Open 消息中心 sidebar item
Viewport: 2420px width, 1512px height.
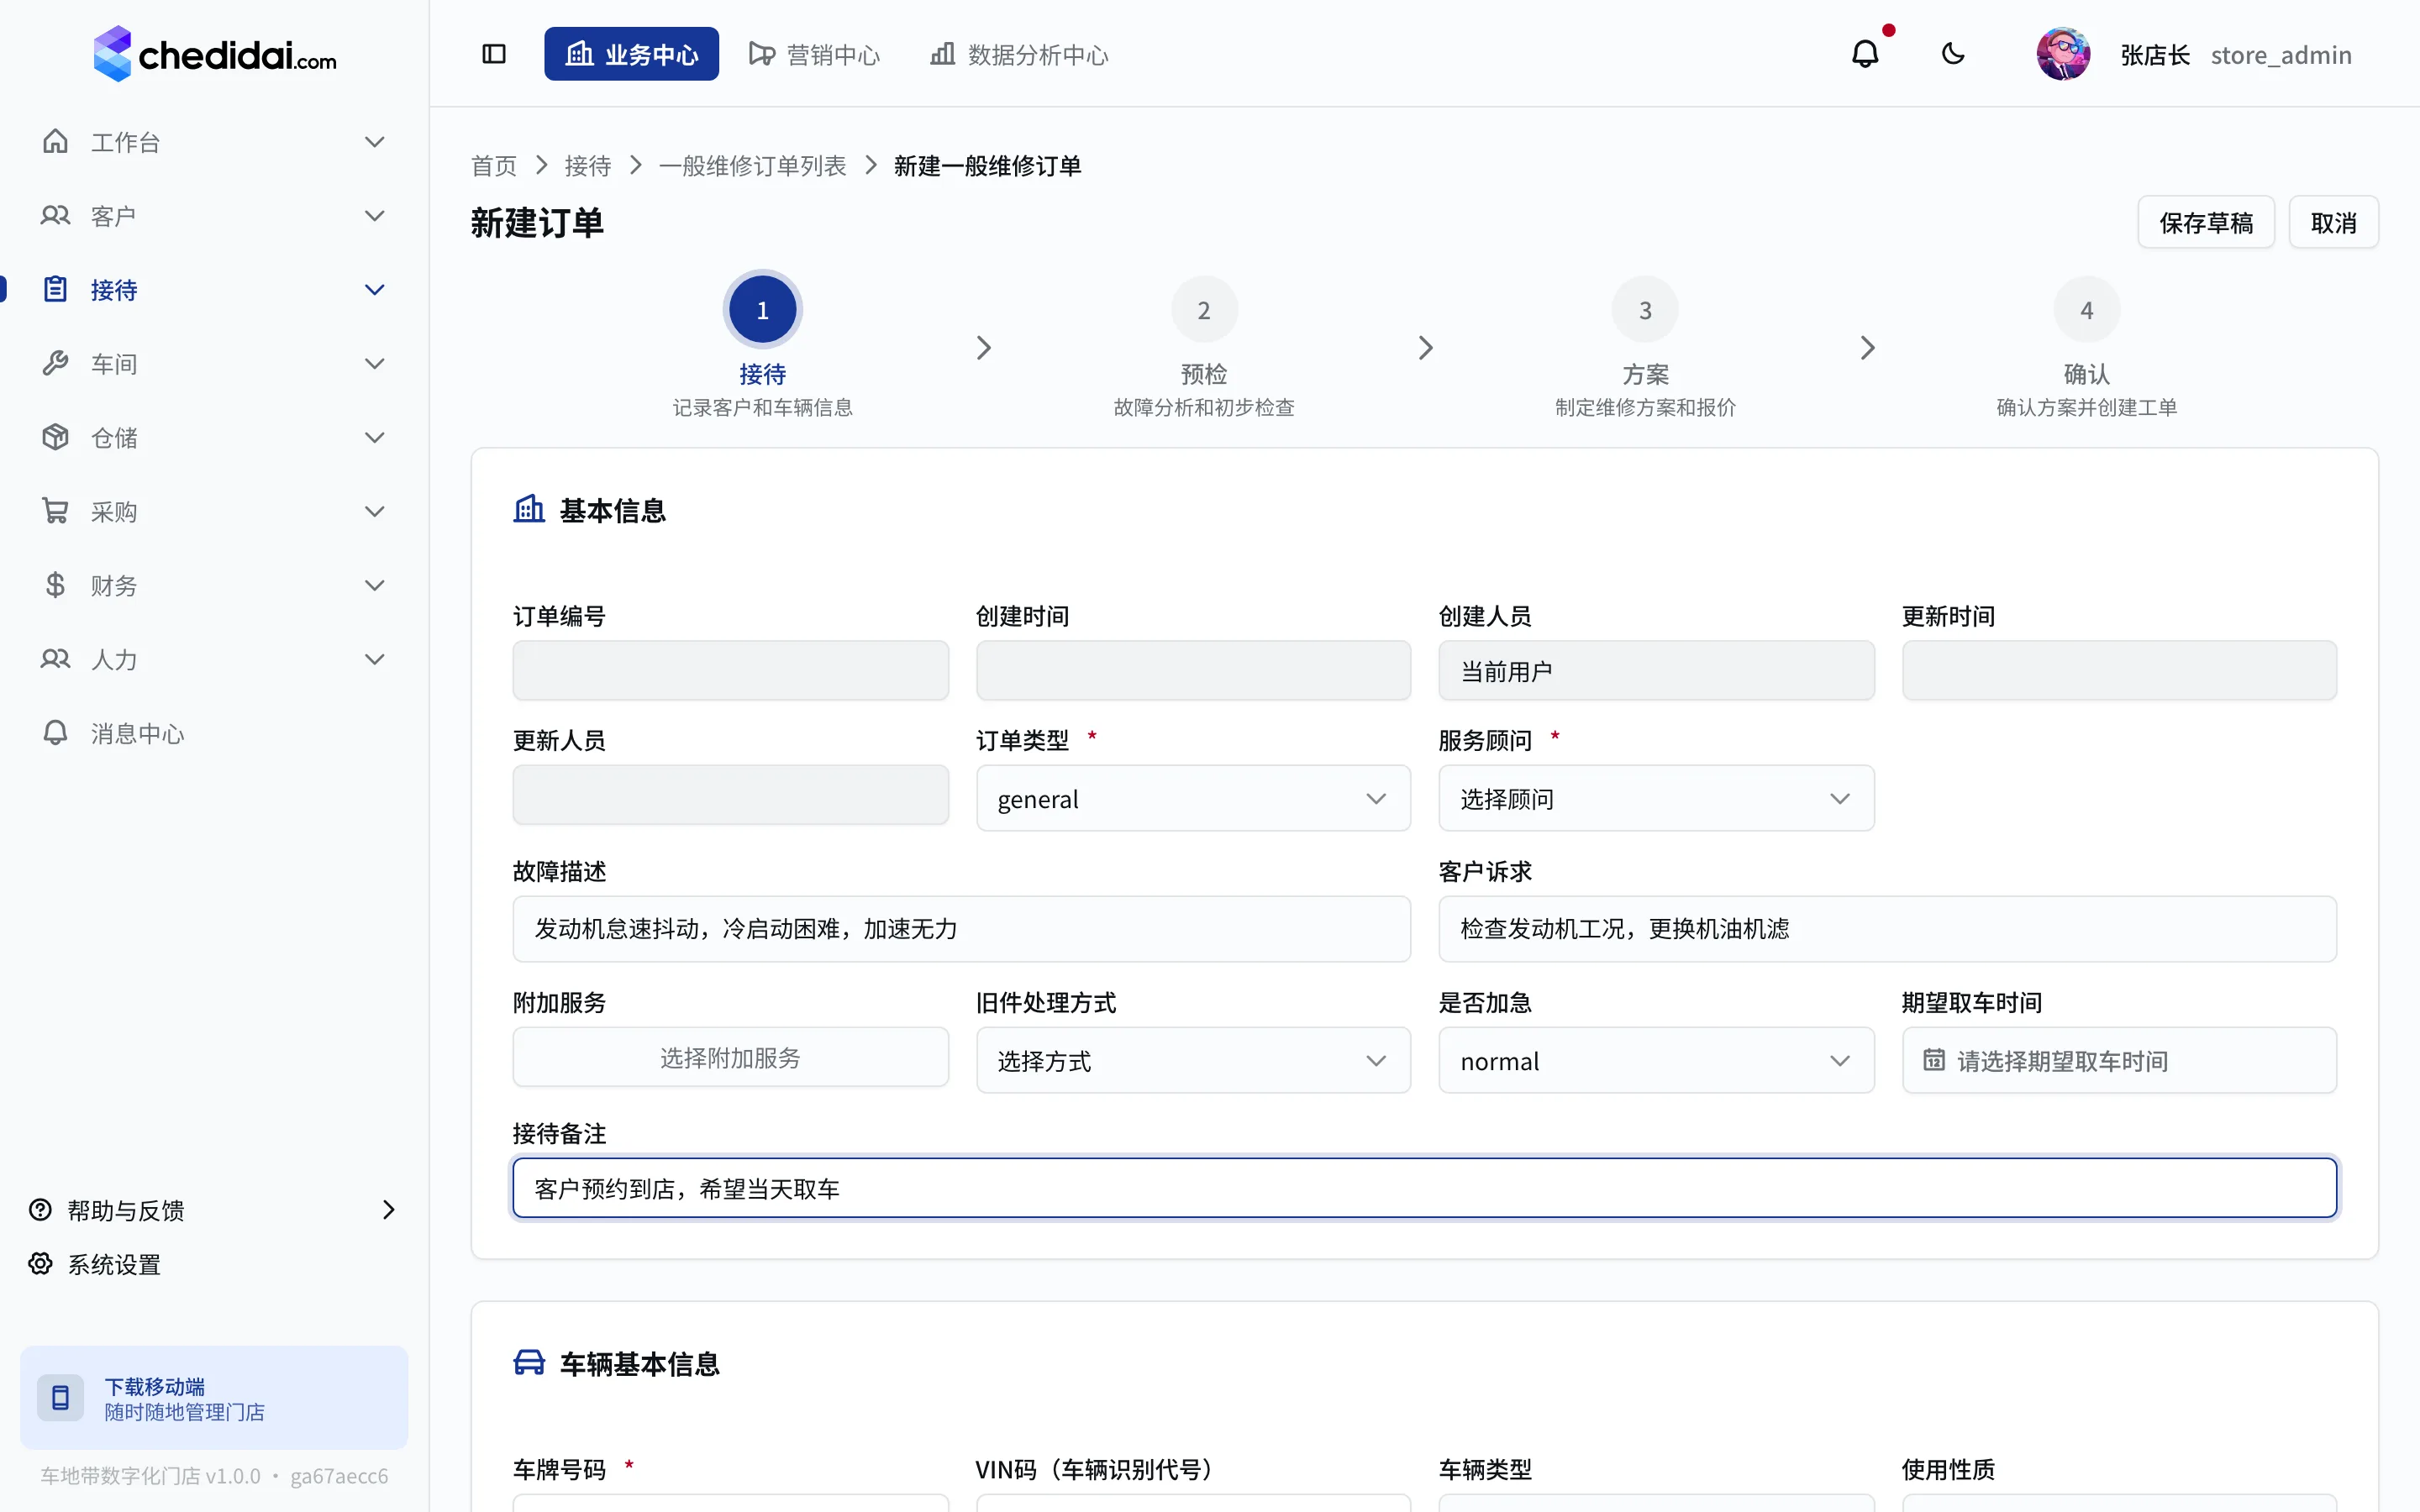tap(214, 733)
